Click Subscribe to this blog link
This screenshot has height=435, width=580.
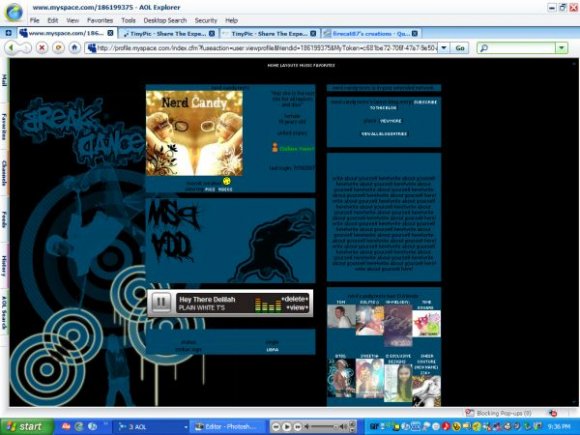pos(404,105)
